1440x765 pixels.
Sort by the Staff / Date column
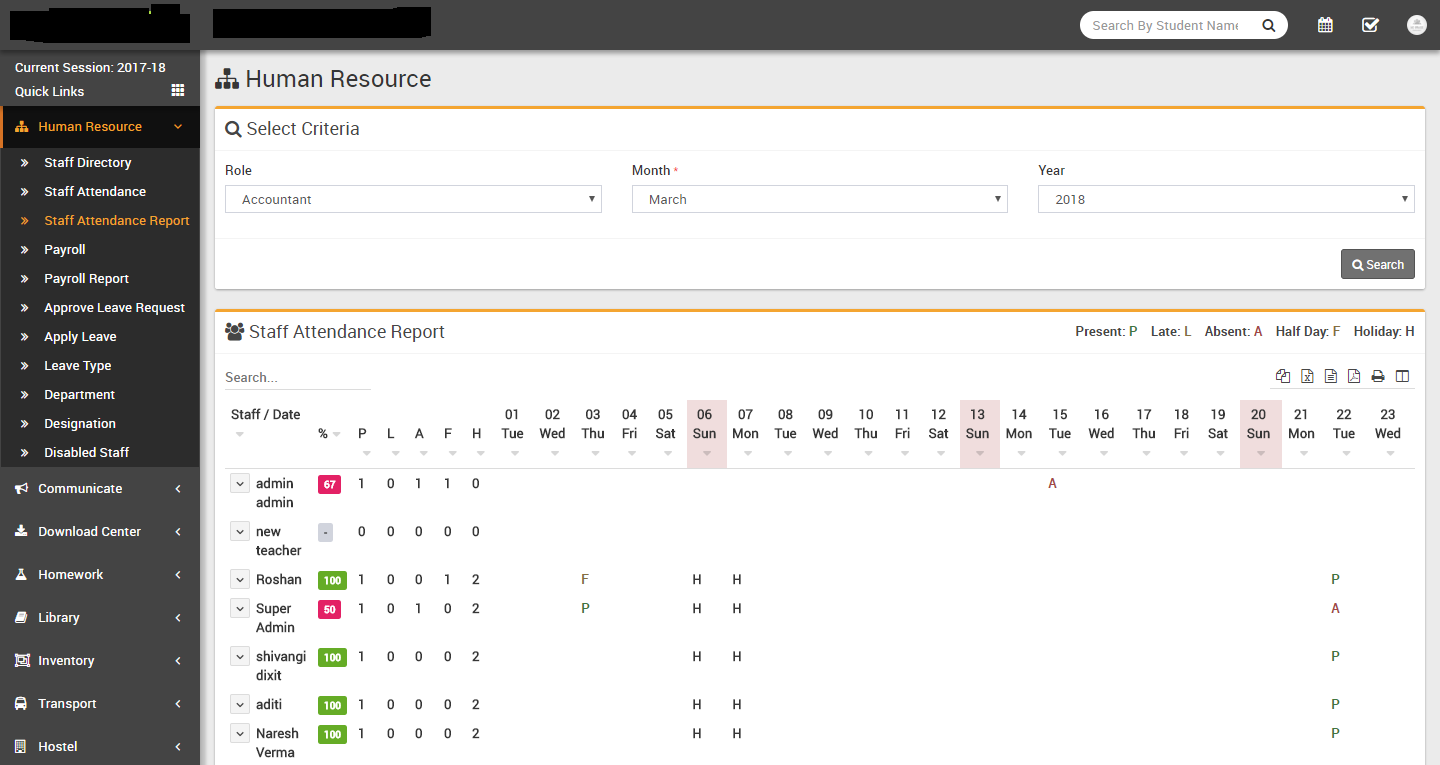(x=265, y=415)
